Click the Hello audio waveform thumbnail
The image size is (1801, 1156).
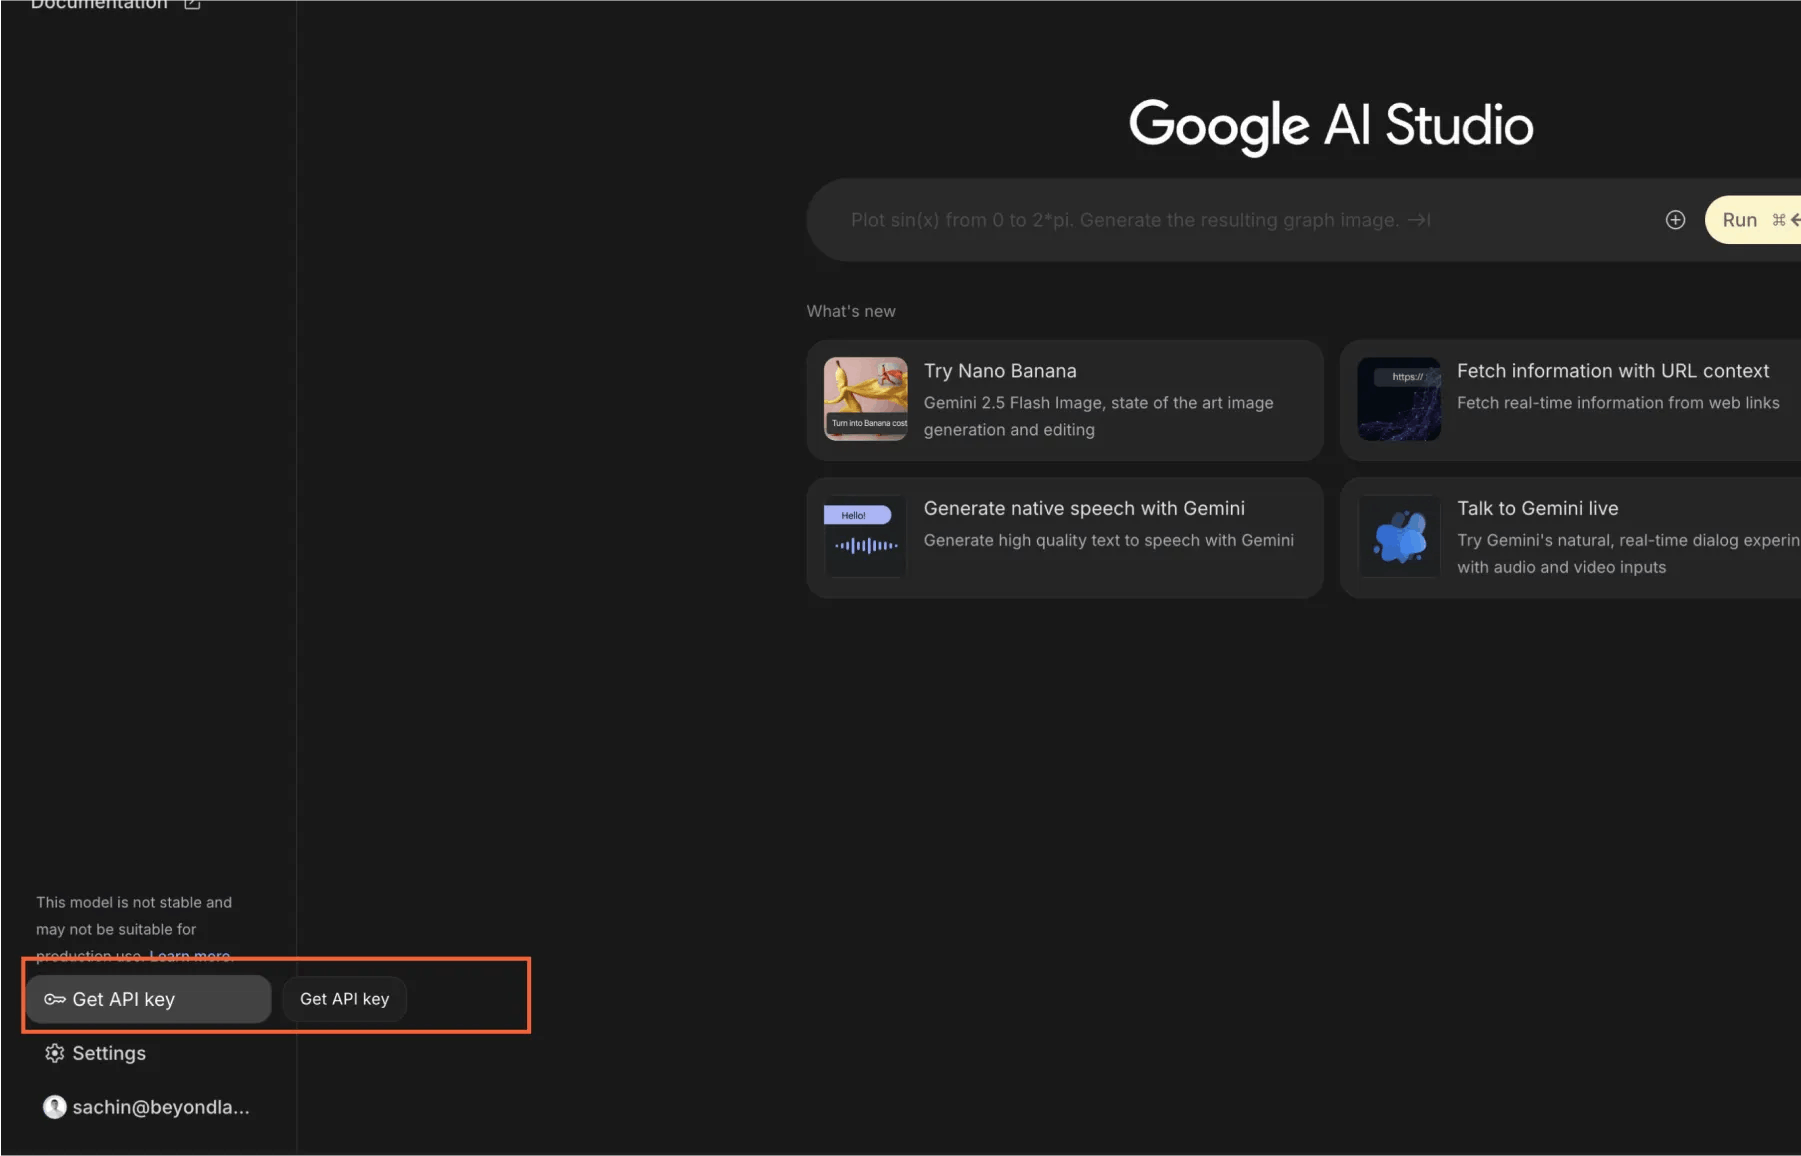pyautogui.click(x=865, y=537)
